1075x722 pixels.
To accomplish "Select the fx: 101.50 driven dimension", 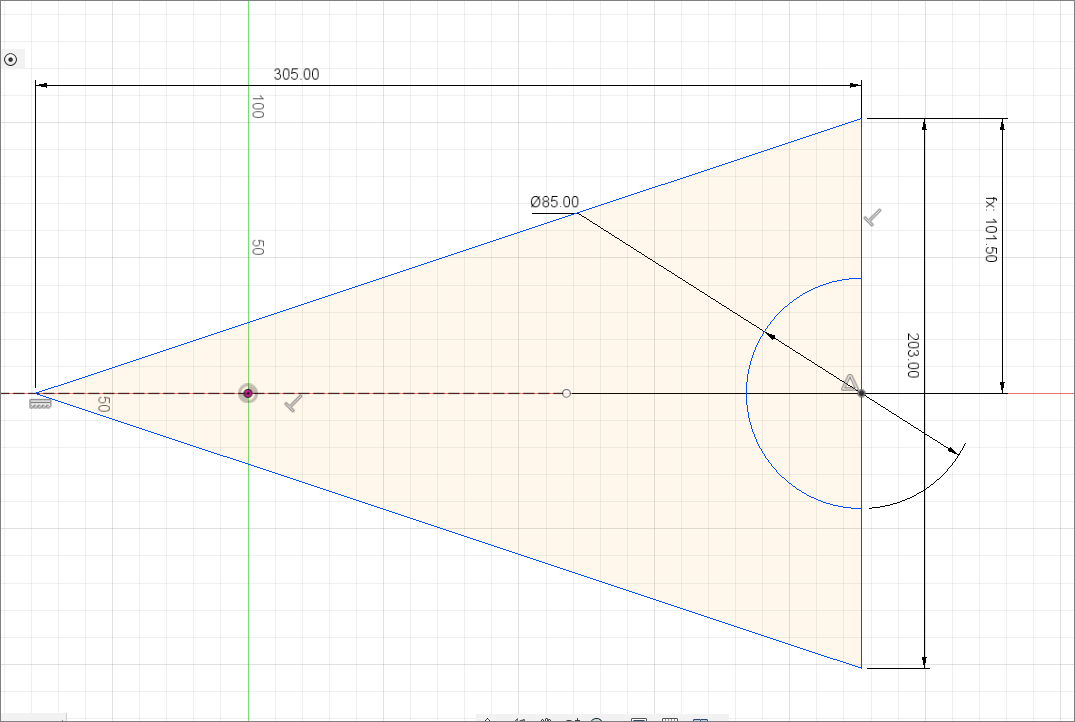I will pyautogui.click(x=991, y=229).
